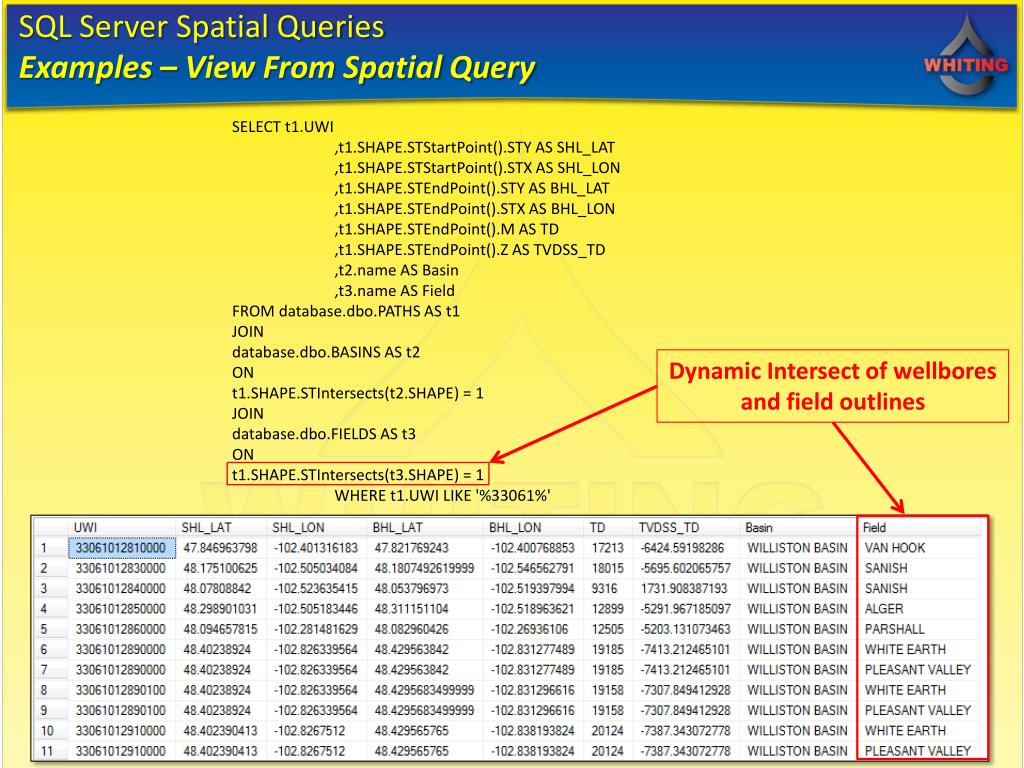Click BHL_LON value -102.400768853

[532, 548]
